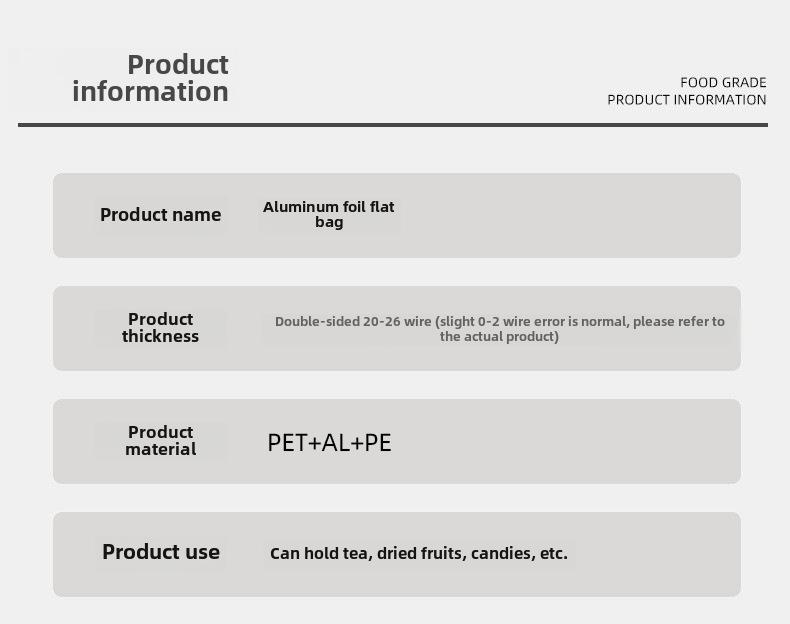
Task: Select the Product thickness label
Action: tap(160, 327)
